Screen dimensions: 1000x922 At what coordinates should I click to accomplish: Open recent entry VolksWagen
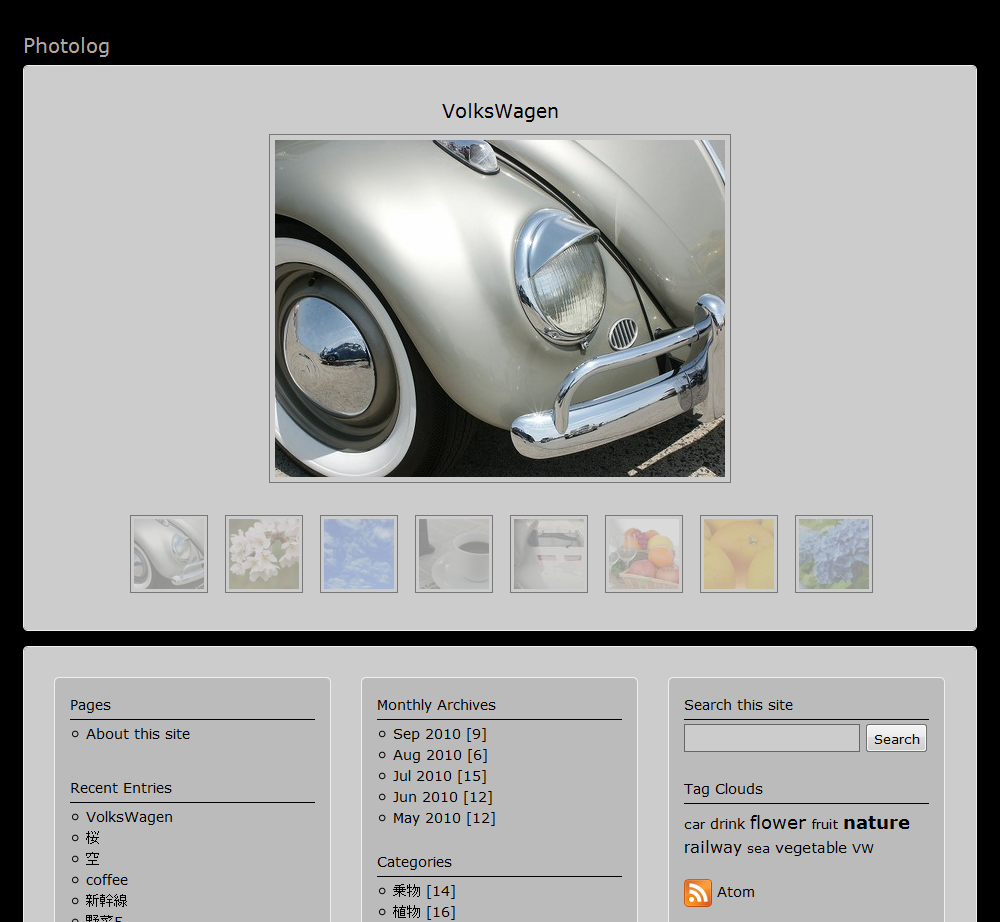click(x=129, y=817)
